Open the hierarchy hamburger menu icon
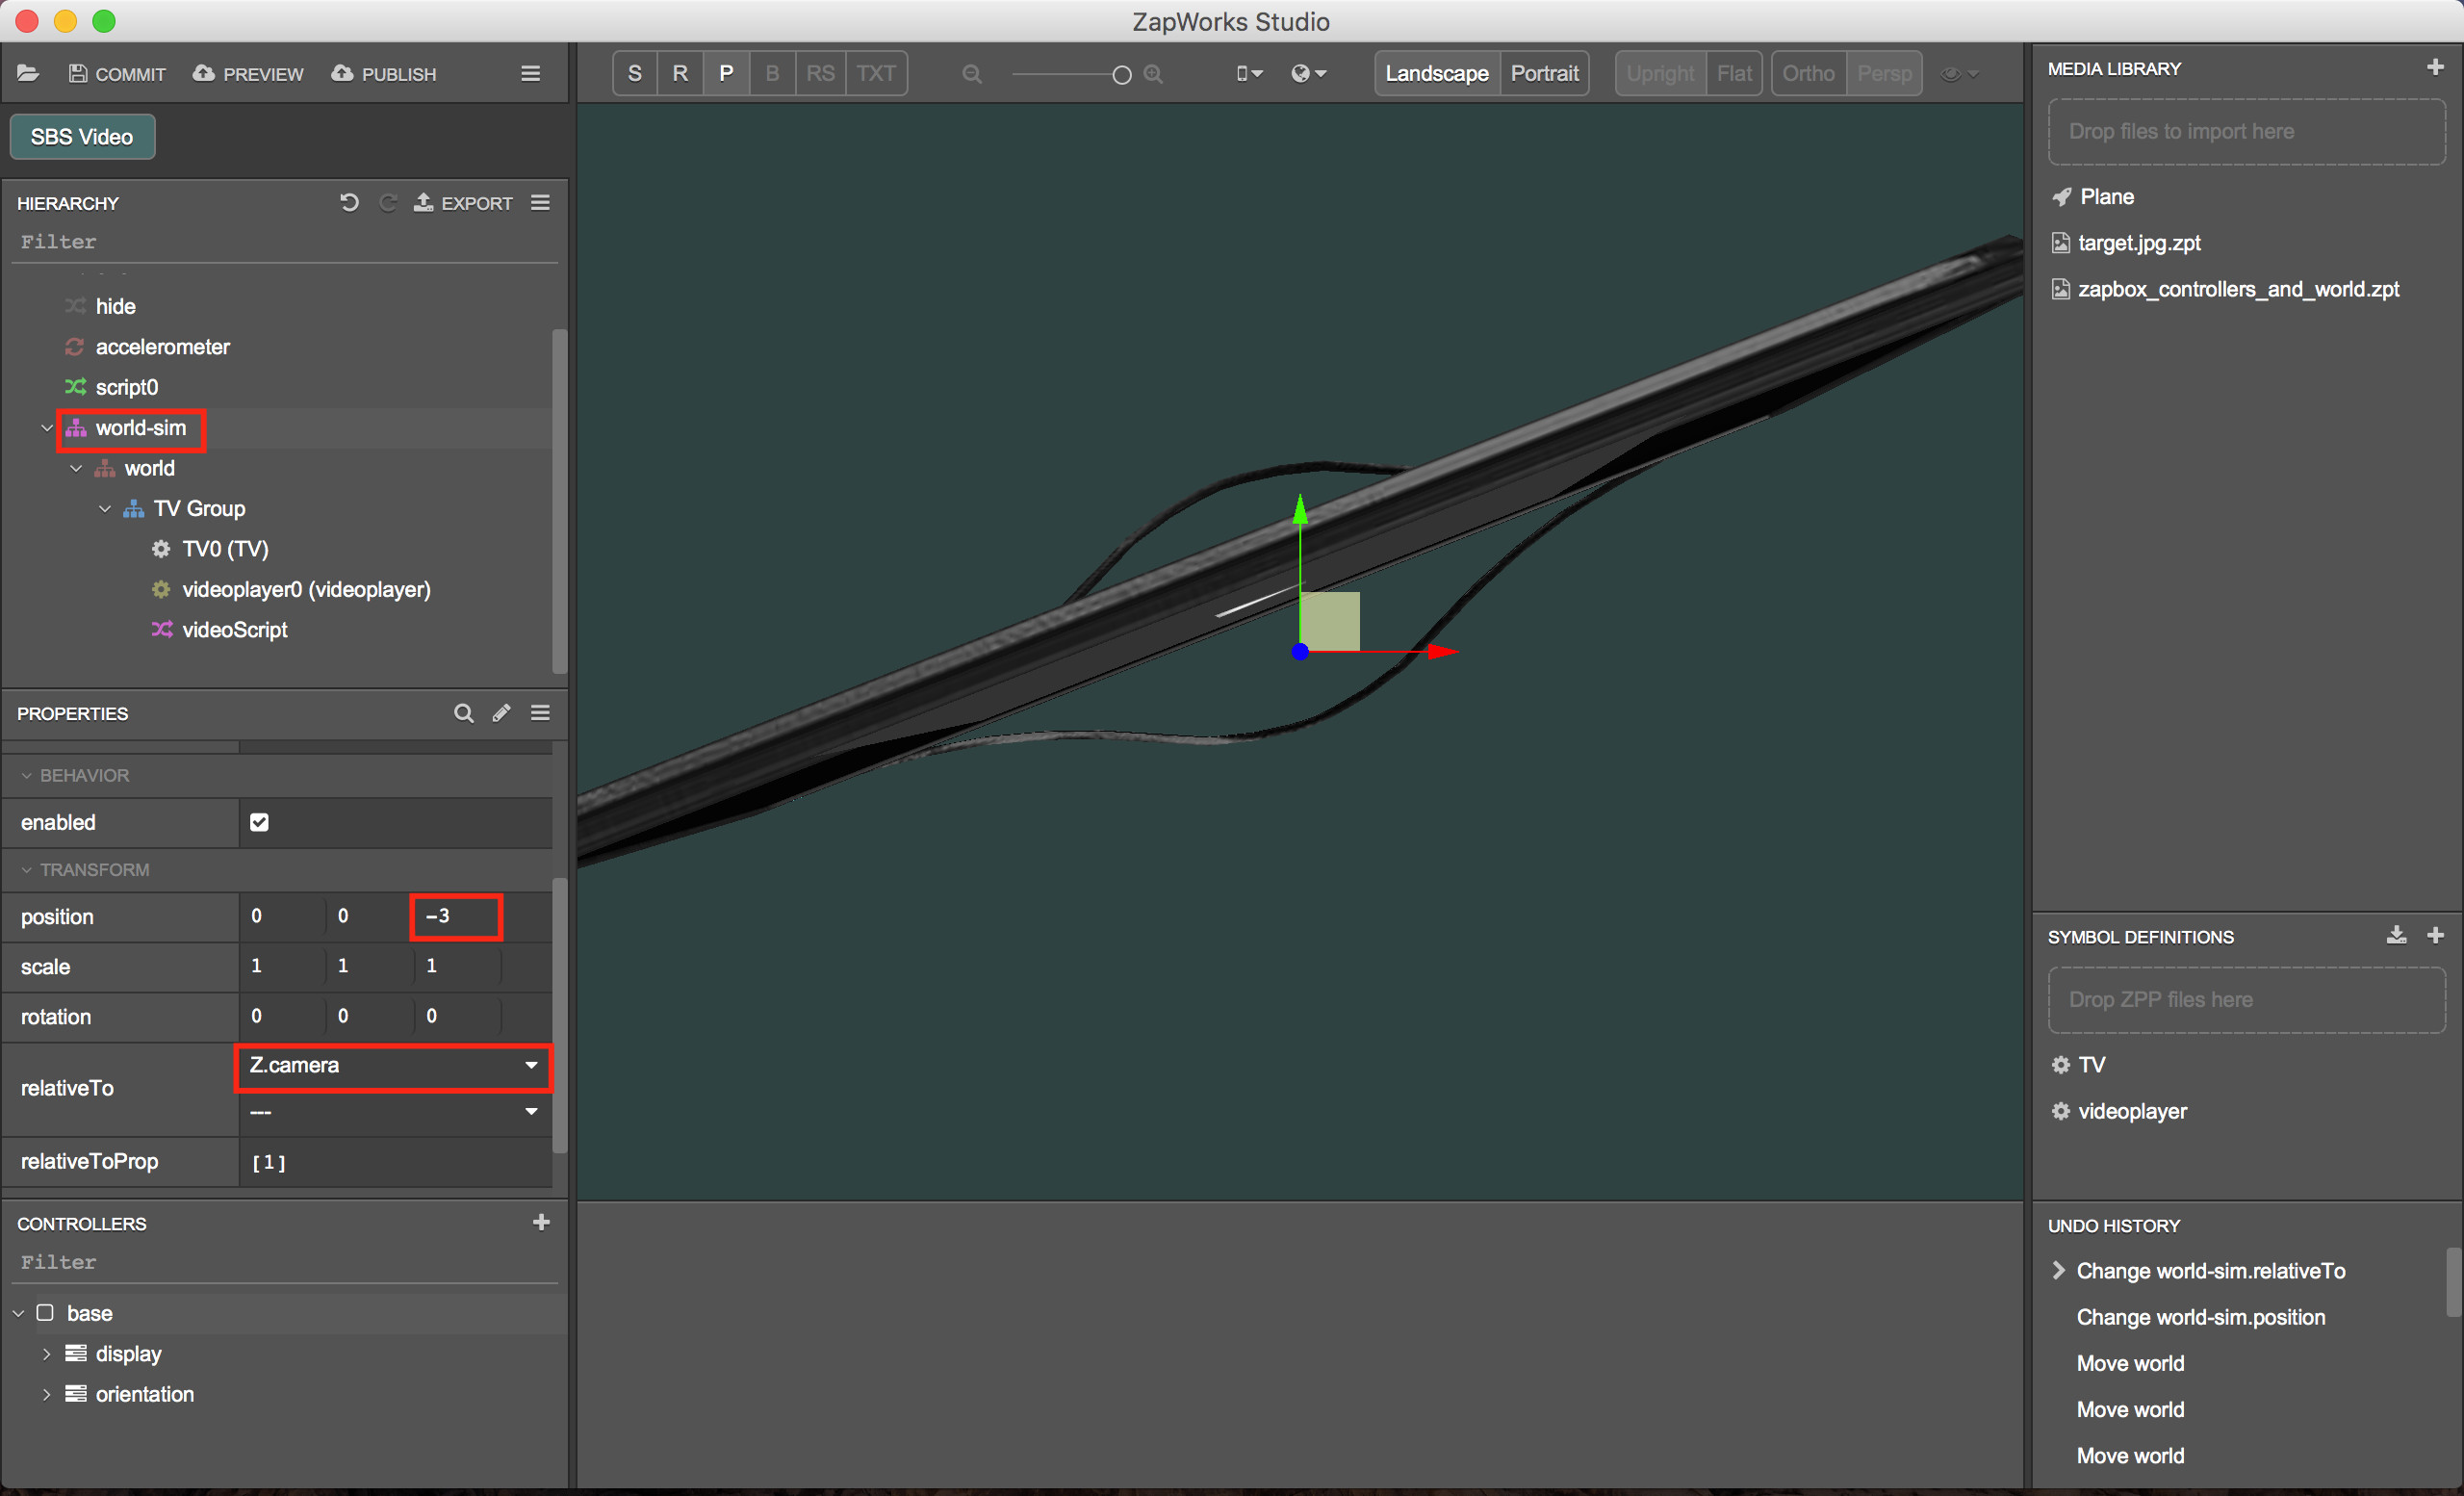2464x1496 pixels. (x=540, y=203)
